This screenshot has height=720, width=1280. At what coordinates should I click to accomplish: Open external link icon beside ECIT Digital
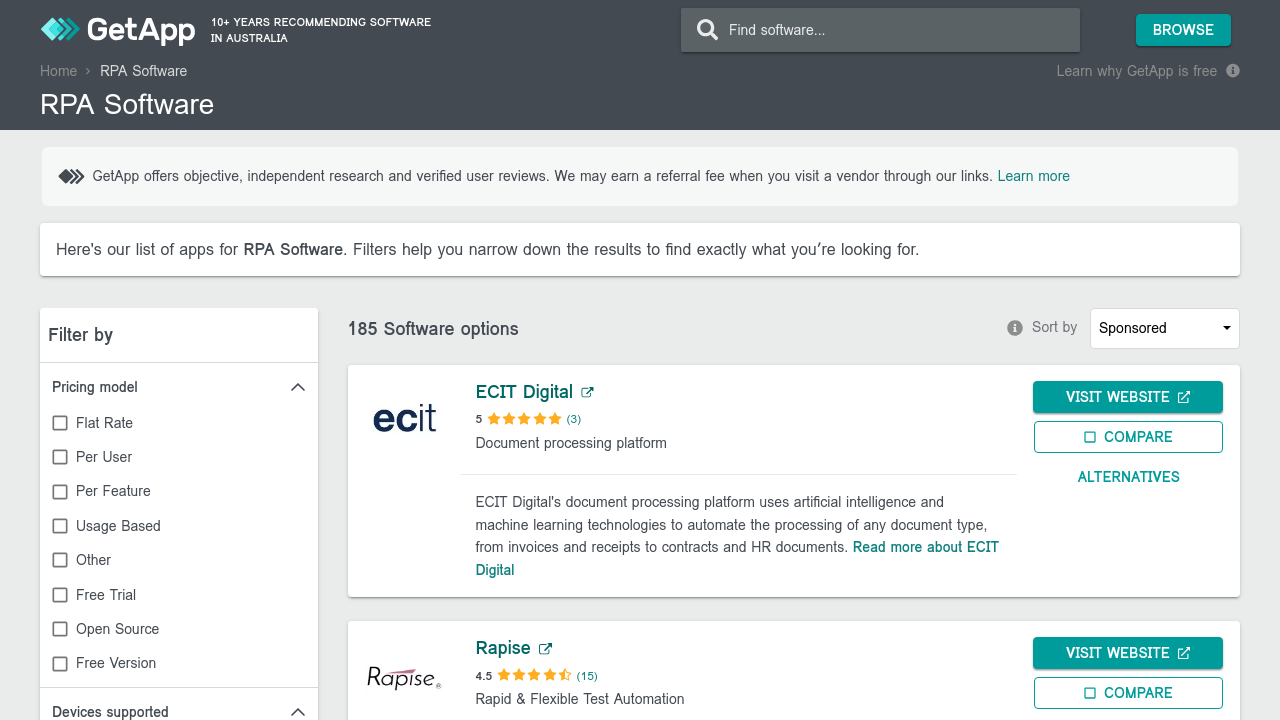(x=587, y=392)
